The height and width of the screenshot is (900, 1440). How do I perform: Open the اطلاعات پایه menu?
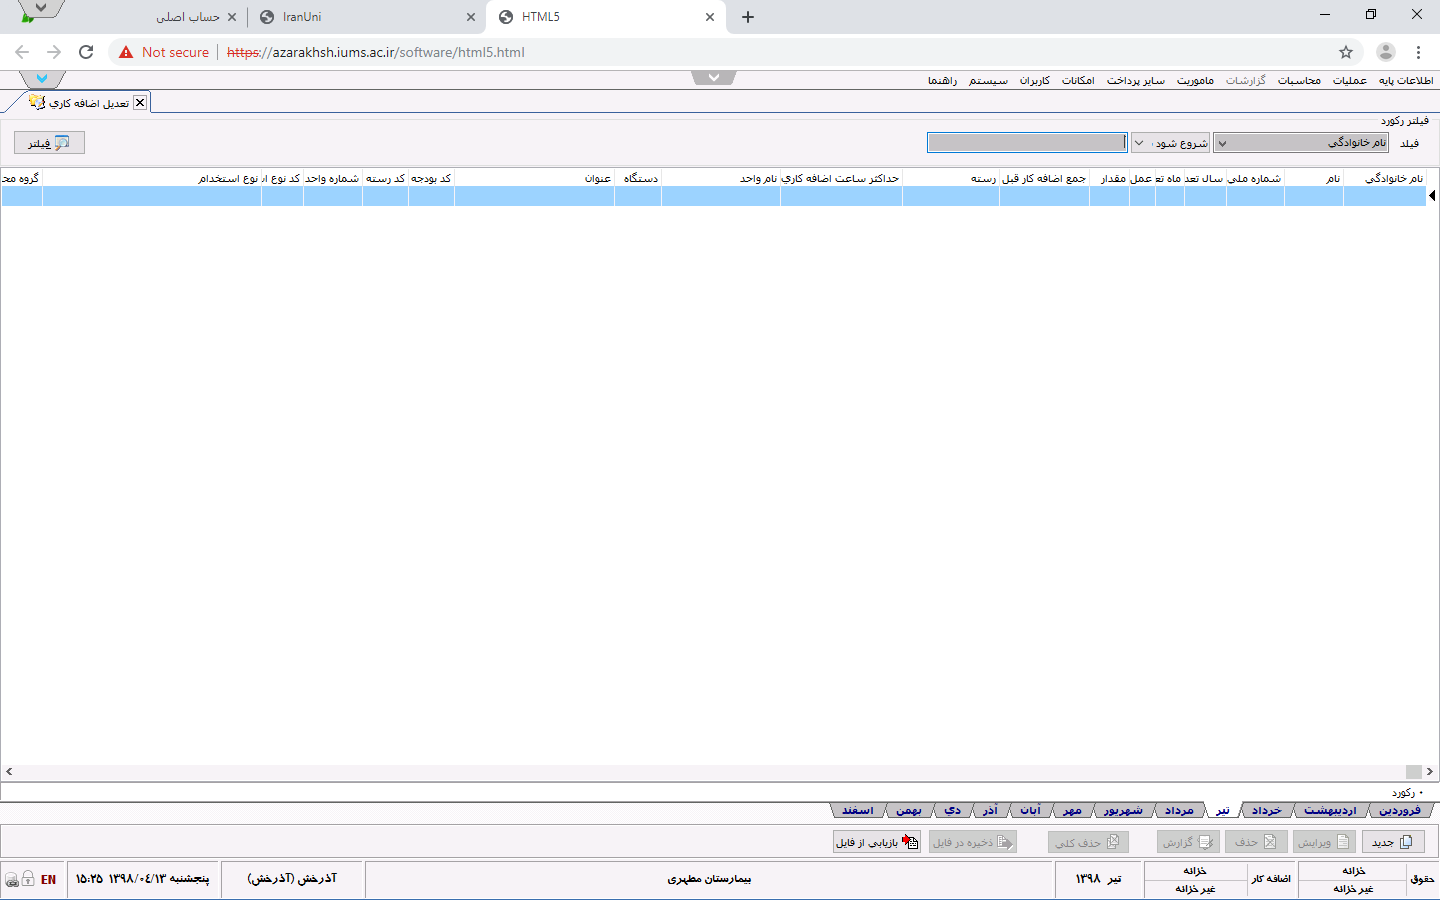[x=1406, y=80]
